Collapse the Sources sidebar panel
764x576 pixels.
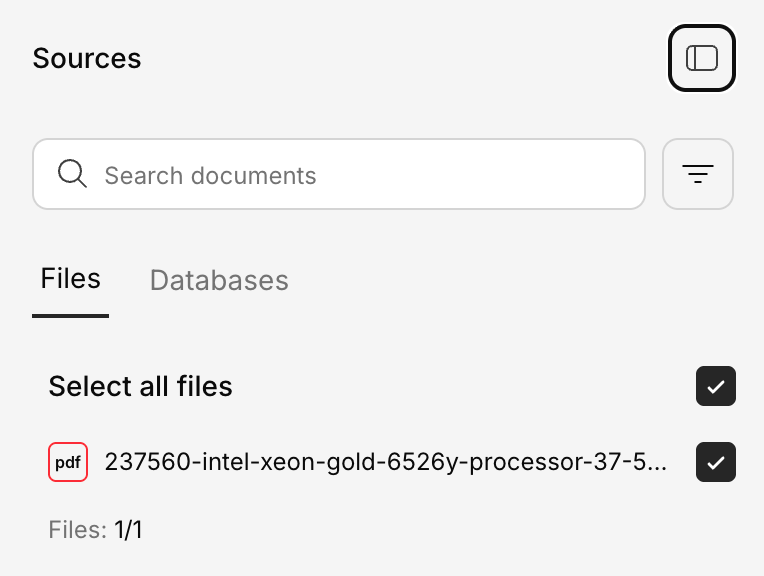[701, 58]
